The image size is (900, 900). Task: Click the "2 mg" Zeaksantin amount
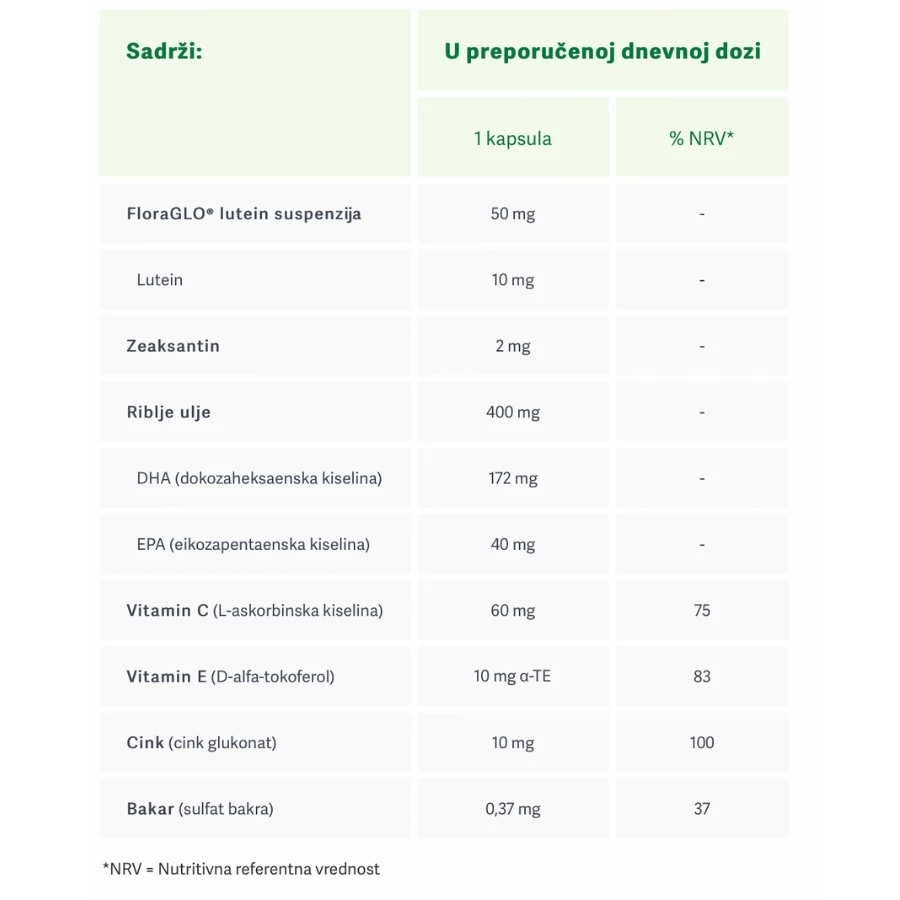513,346
